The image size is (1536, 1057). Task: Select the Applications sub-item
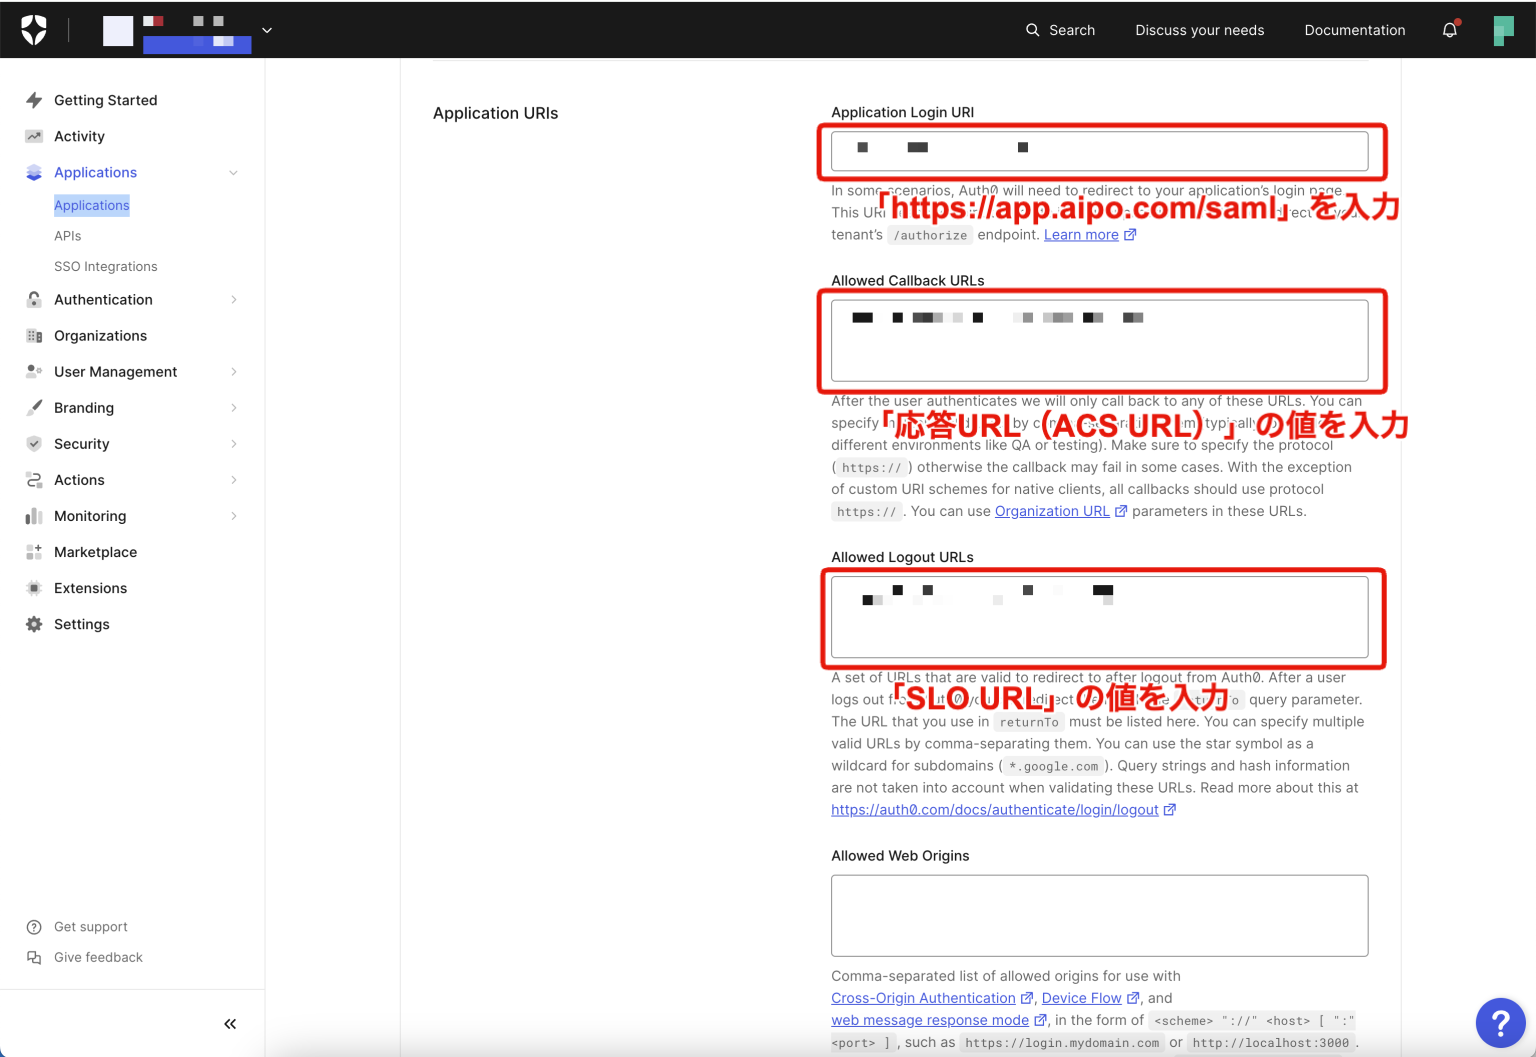(92, 205)
